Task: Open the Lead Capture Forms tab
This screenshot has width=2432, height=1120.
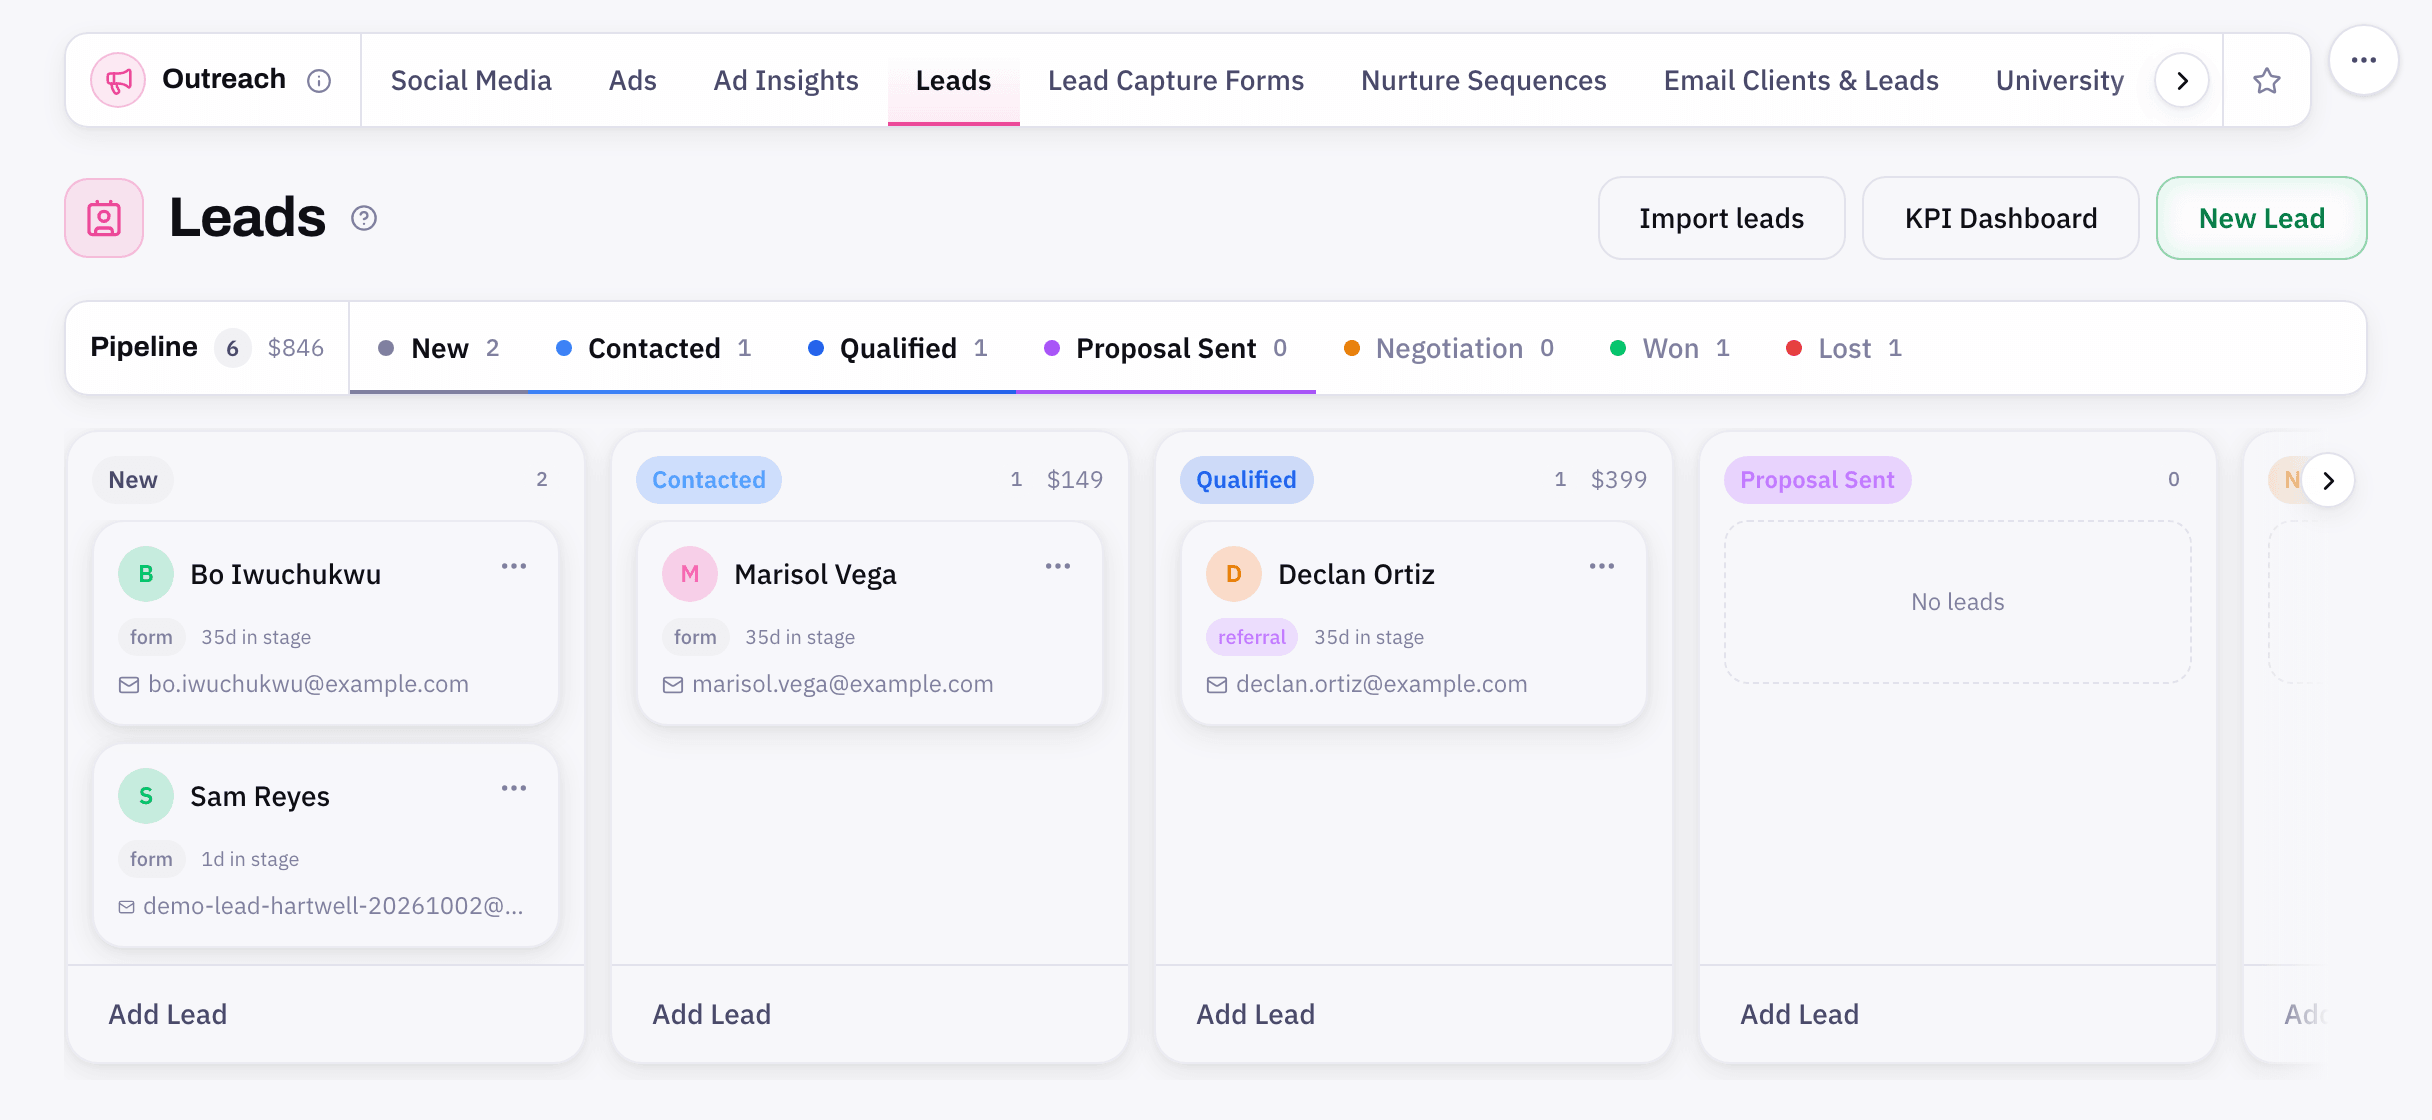Action: [1176, 80]
